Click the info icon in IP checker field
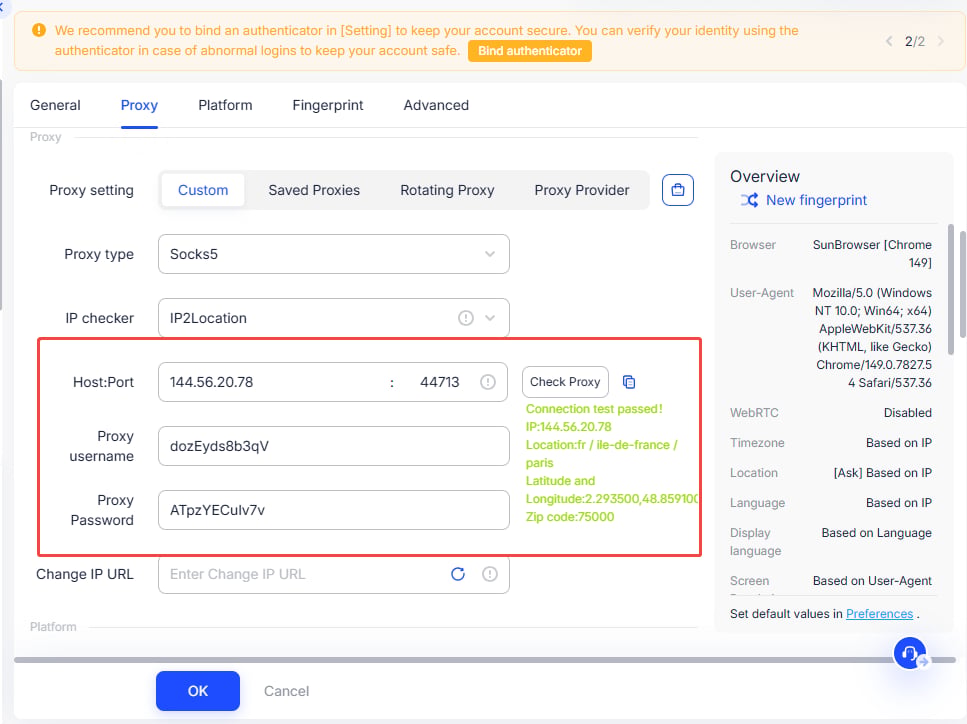This screenshot has width=967, height=724. [x=466, y=318]
